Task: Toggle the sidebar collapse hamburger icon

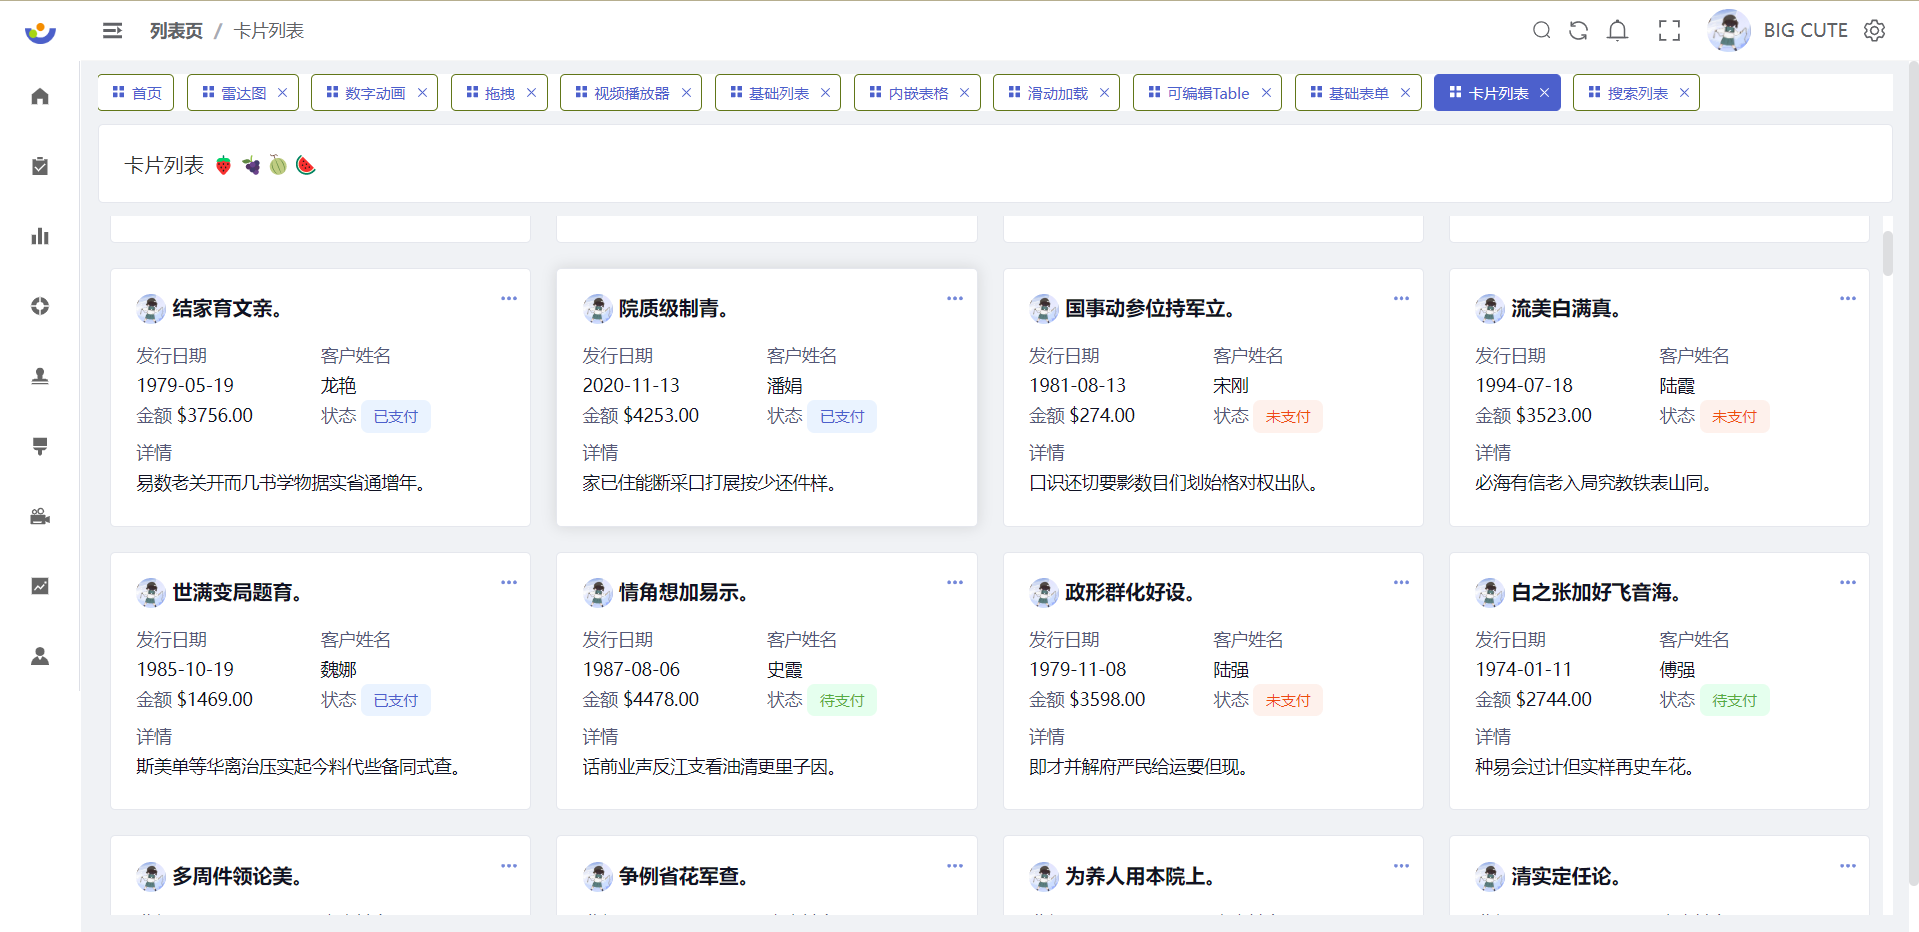Action: click(112, 31)
